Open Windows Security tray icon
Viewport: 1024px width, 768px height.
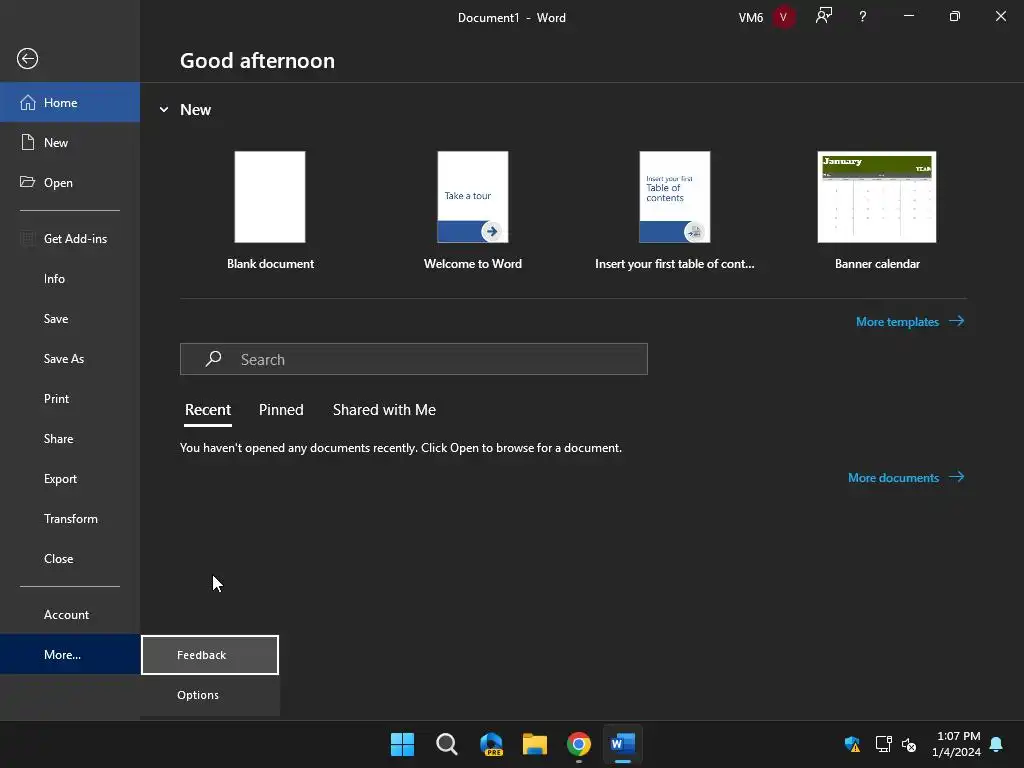[x=852, y=744]
